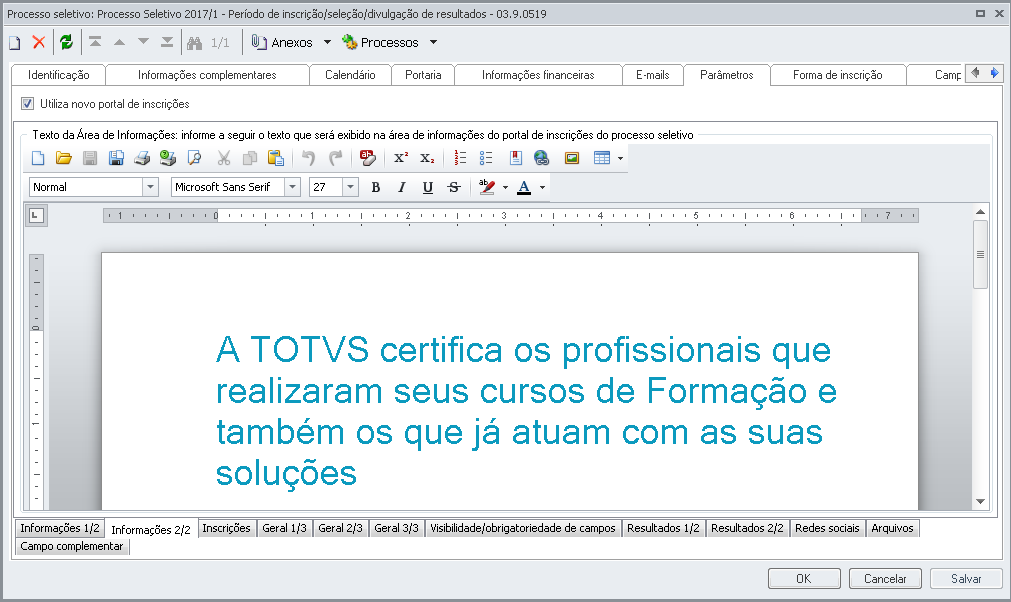This screenshot has height=602, width=1011.
Task: Apply superscript formatting
Action: [401, 158]
